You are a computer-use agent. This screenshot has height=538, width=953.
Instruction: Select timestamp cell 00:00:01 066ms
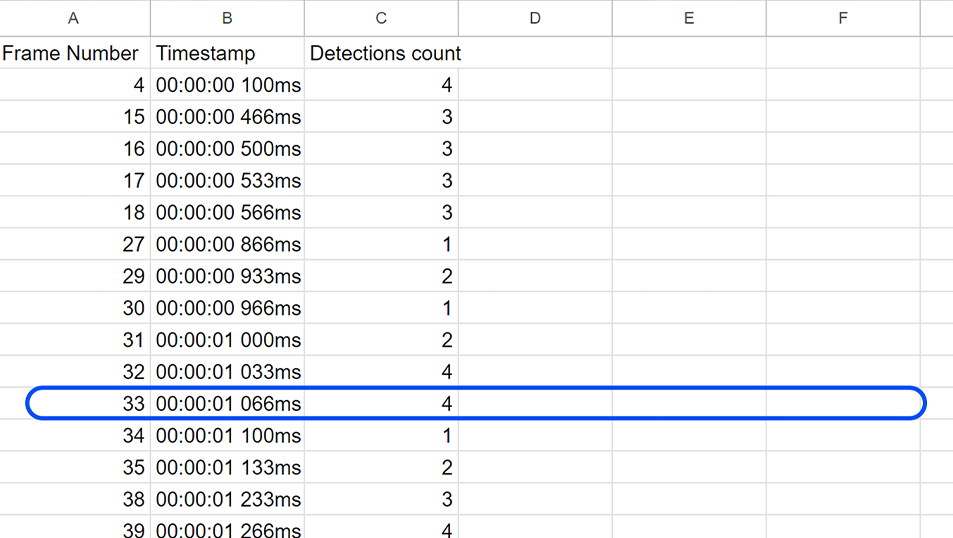[x=228, y=404]
